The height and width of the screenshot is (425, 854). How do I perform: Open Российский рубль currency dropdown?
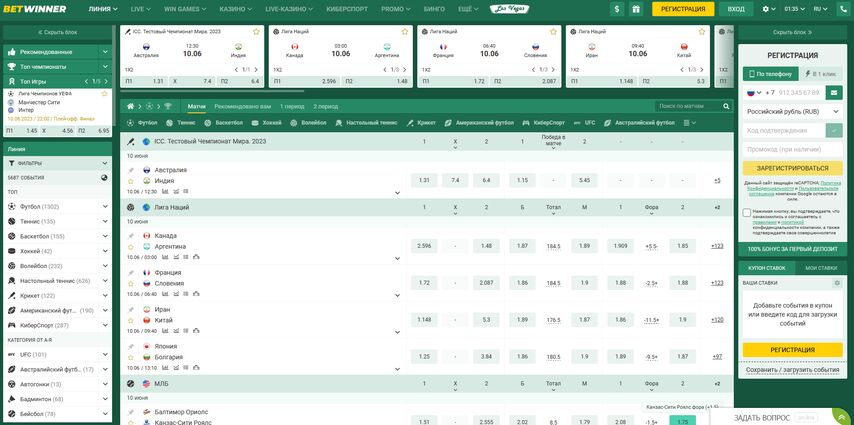[x=792, y=111]
